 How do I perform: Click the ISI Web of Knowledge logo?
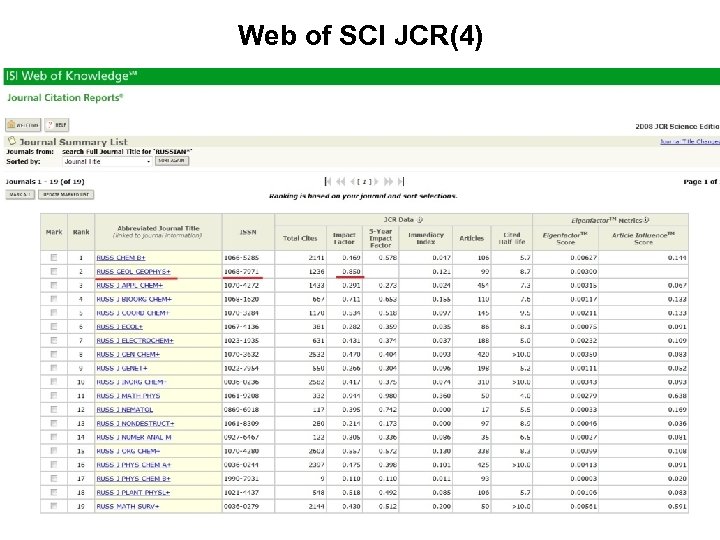click(71, 76)
